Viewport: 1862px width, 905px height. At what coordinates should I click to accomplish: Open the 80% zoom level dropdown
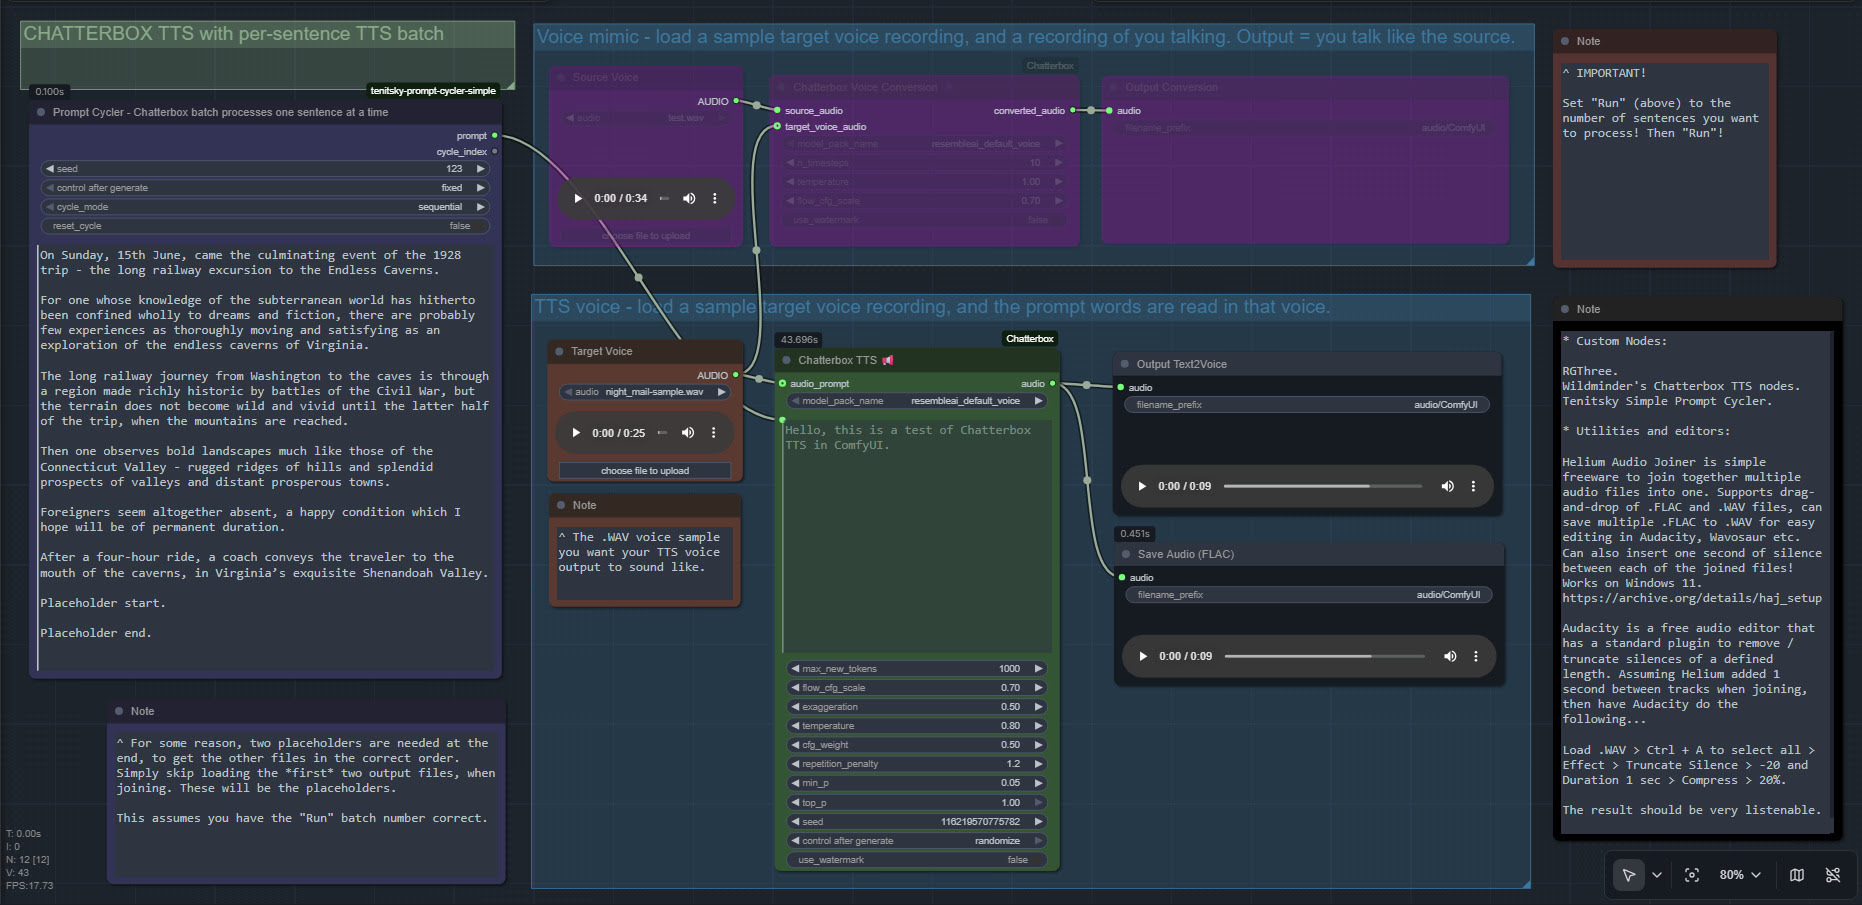pos(1740,875)
